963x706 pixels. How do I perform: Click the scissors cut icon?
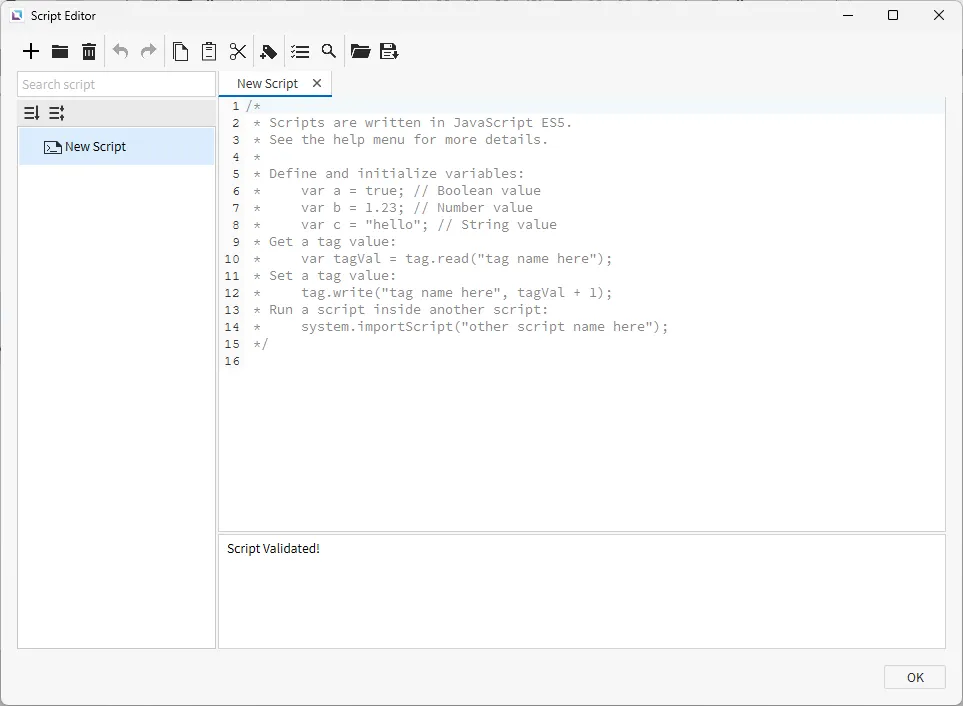(237, 51)
